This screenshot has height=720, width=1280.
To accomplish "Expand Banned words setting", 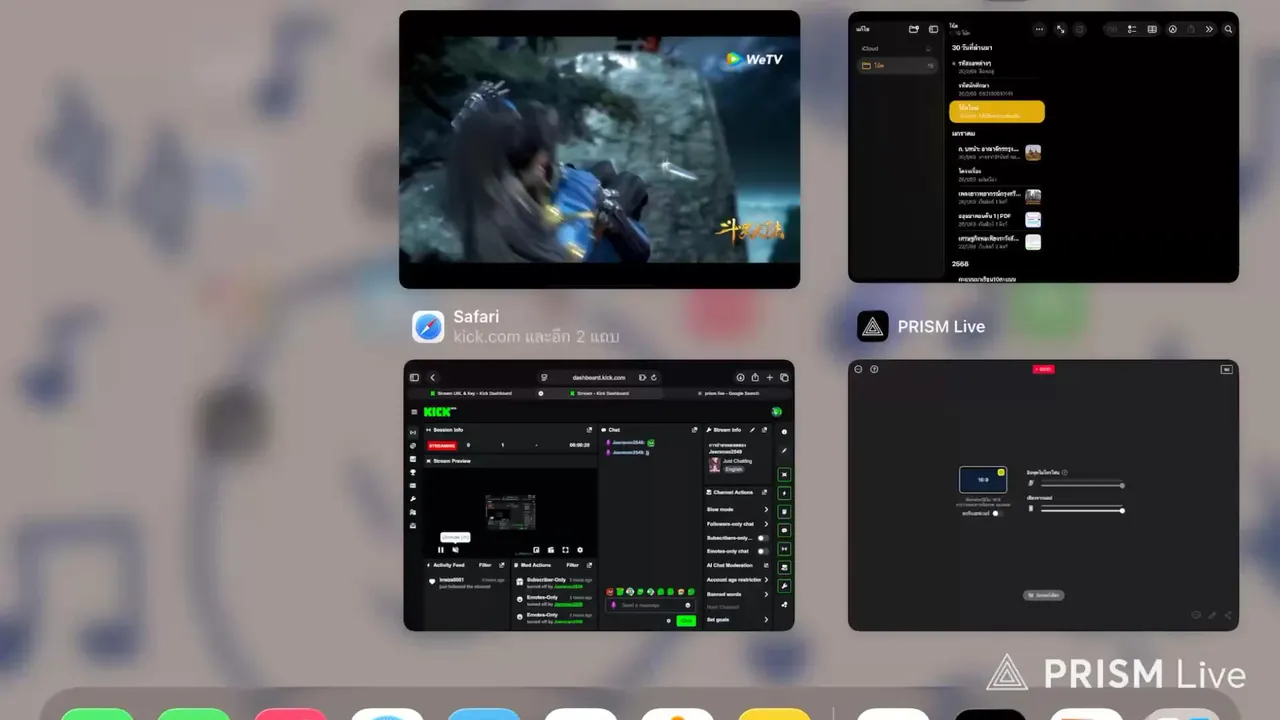I will (738, 593).
